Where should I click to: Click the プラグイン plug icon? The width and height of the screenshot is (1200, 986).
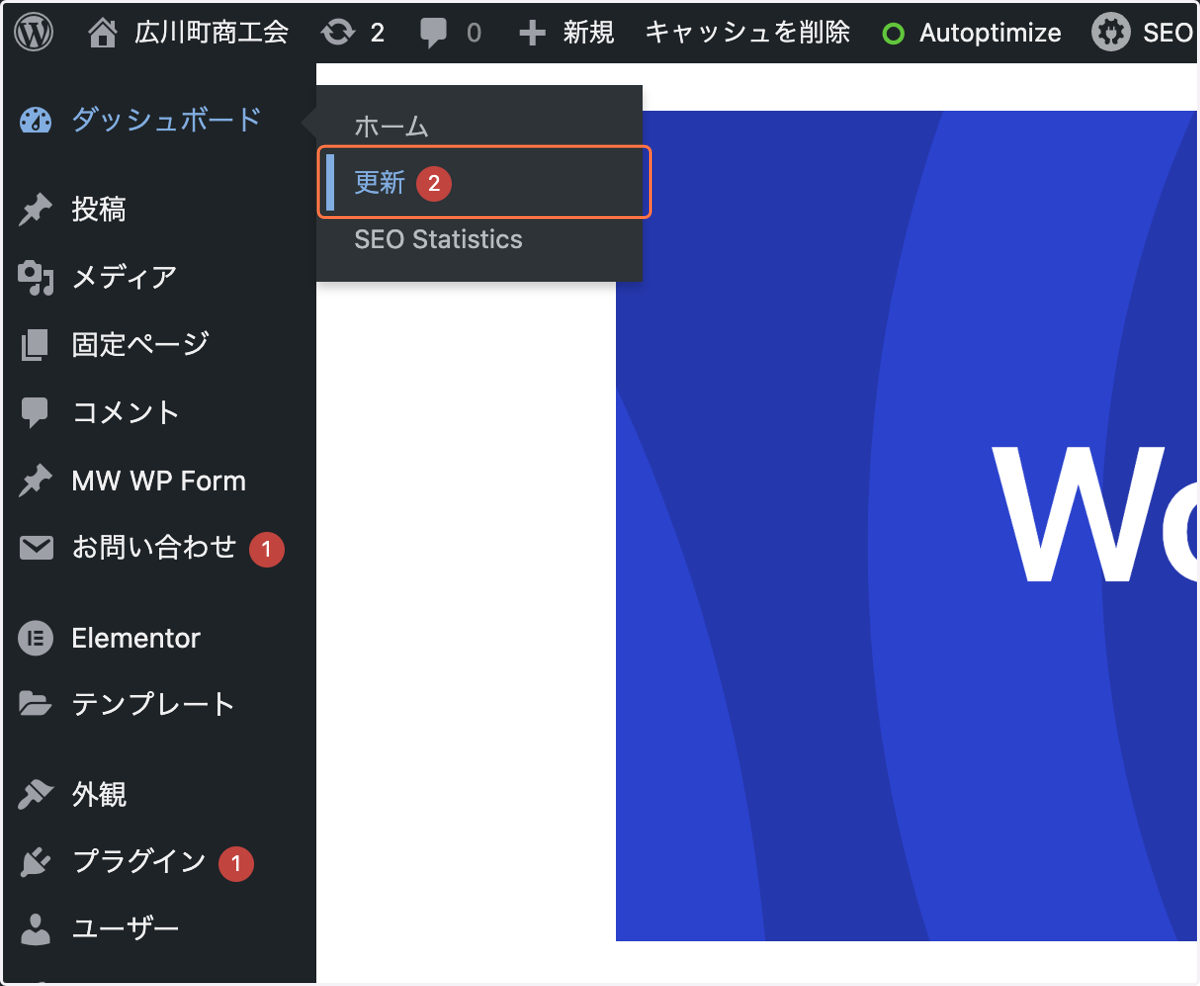[x=36, y=862]
